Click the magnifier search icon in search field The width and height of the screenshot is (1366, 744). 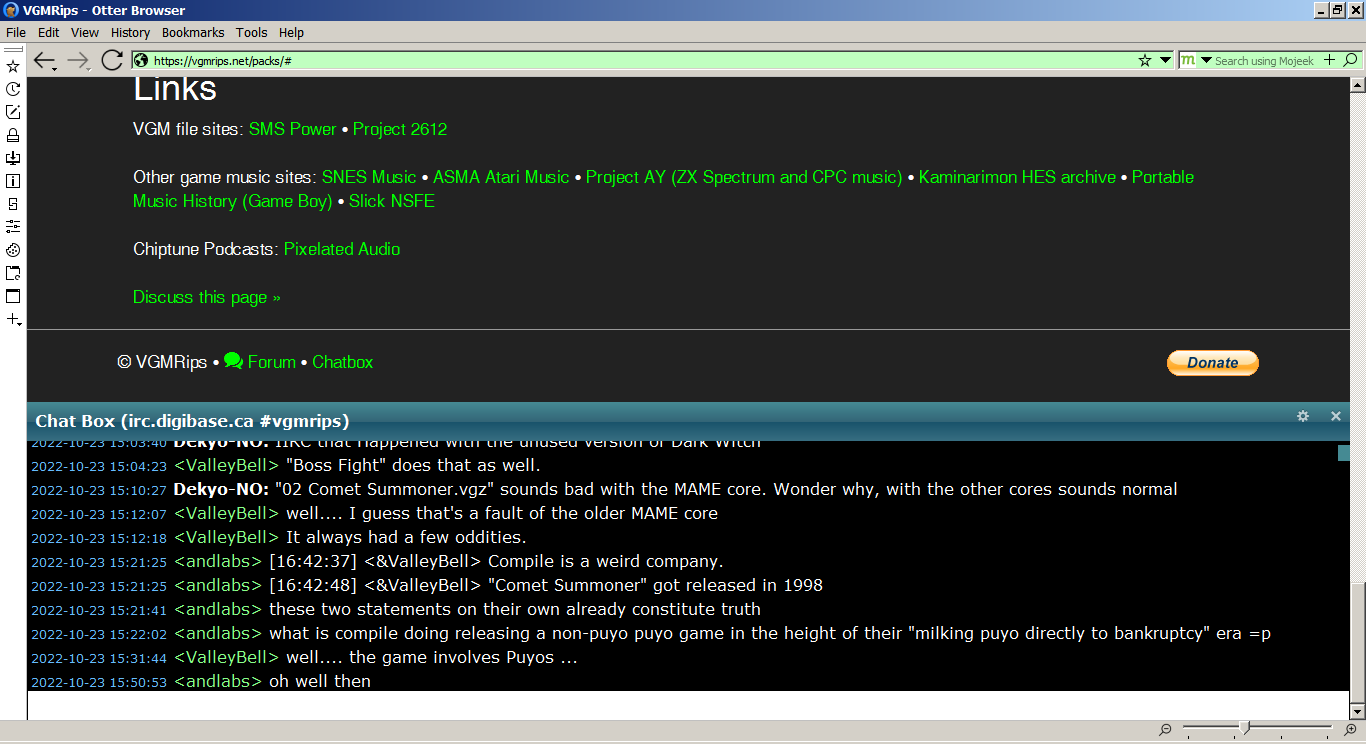(x=1350, y=61)
